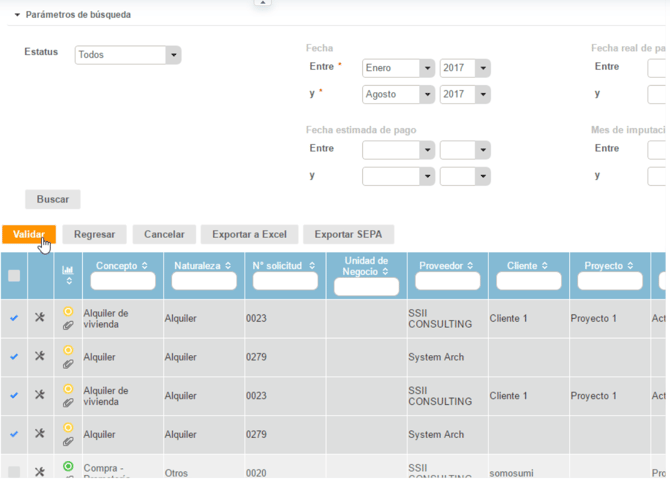This screenshot has height=484, width=670.
Task: Click the Buscar button
Action: coord(53,199)
